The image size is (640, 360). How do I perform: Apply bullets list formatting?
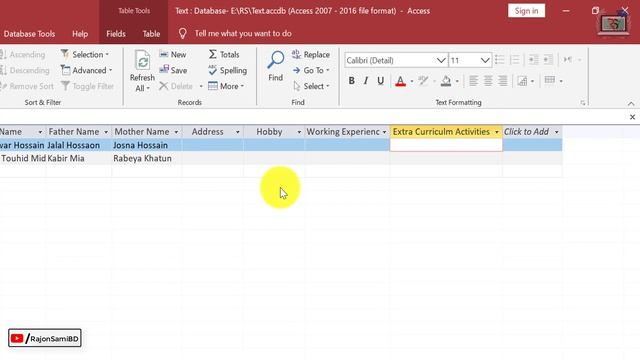click(499, 60)
